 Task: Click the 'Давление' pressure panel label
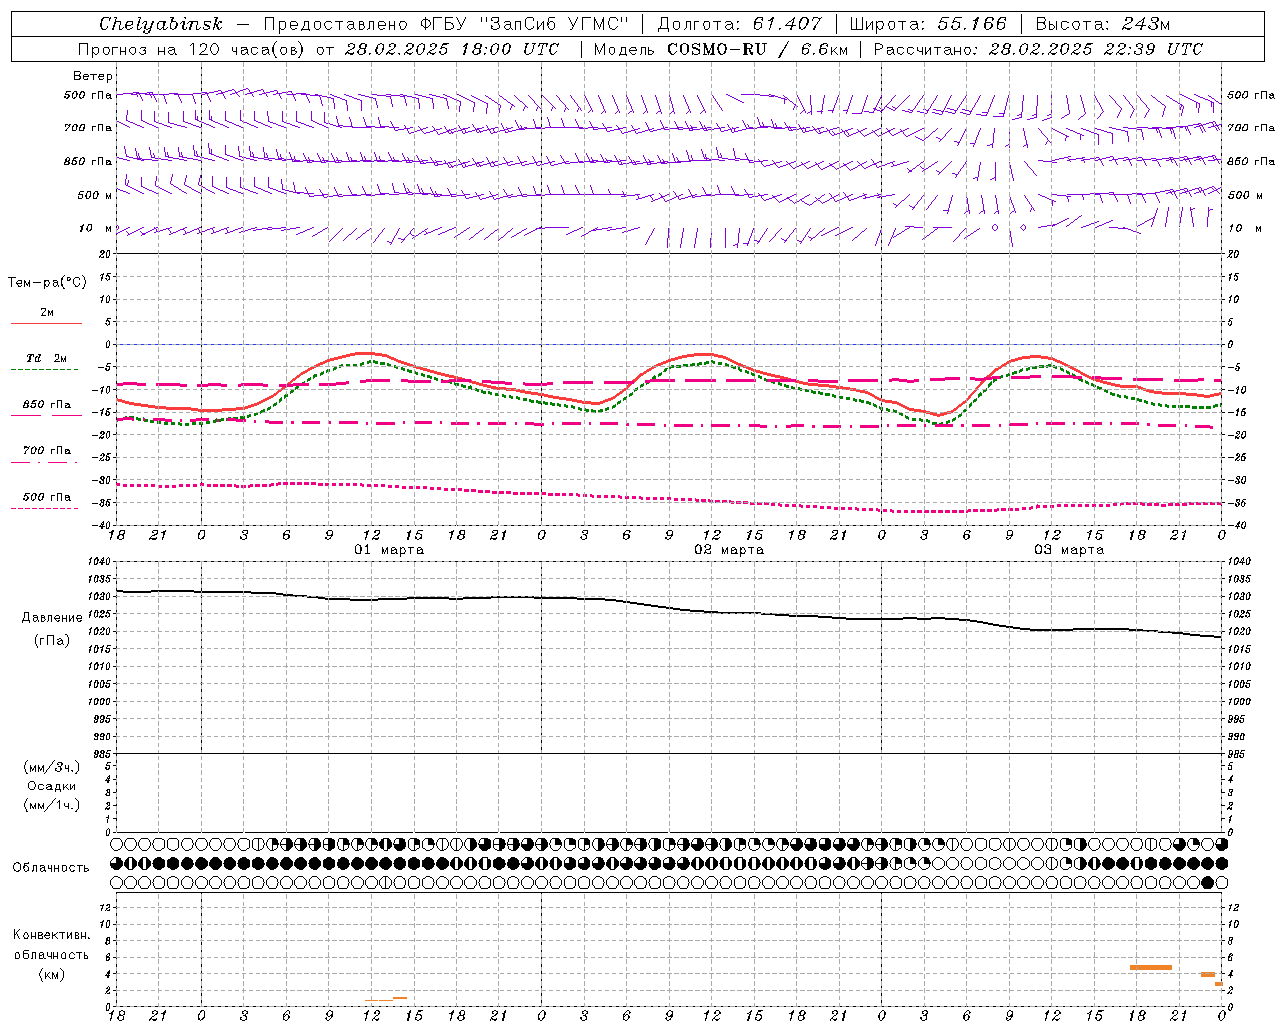click(52, 618)
